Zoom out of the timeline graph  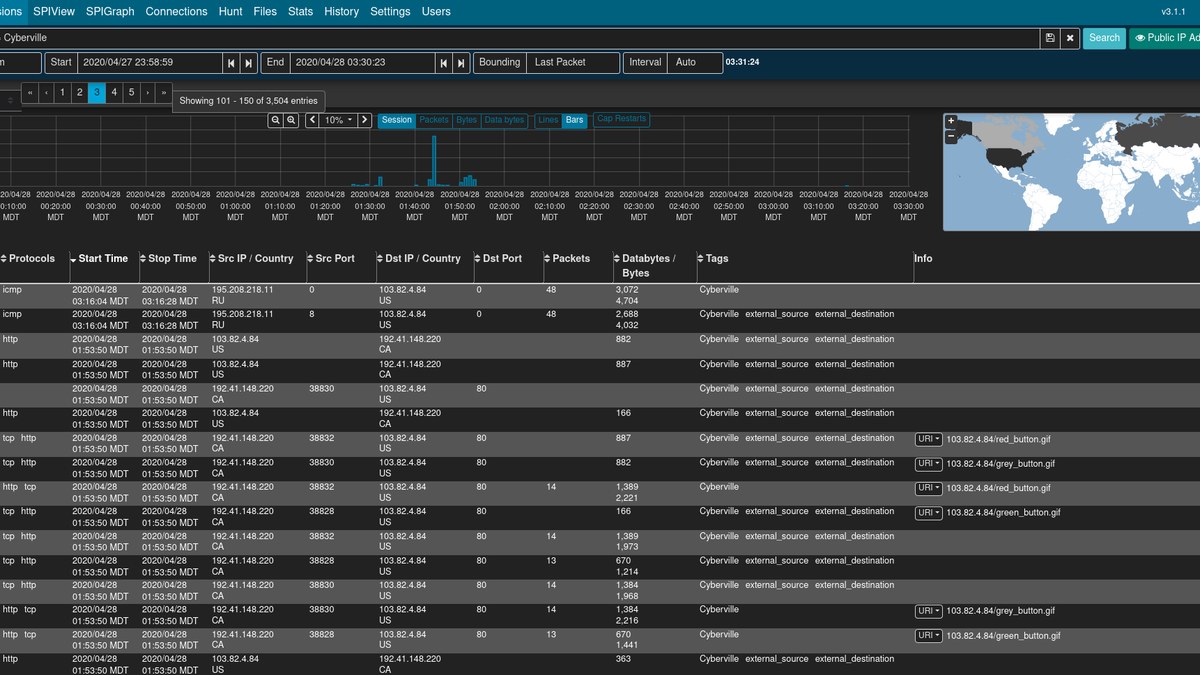(275, 120)
